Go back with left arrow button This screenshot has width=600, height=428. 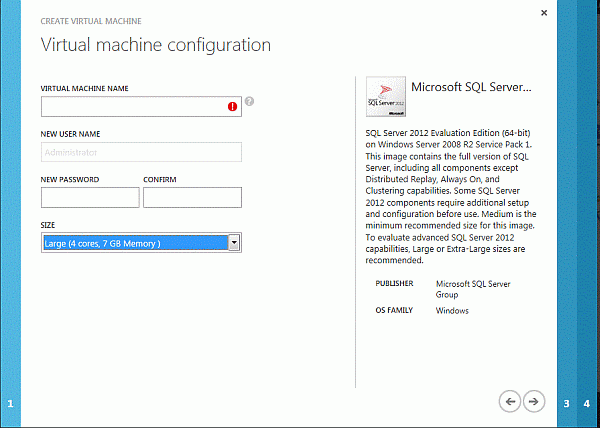pyautogui.click(x=510, y=401)
